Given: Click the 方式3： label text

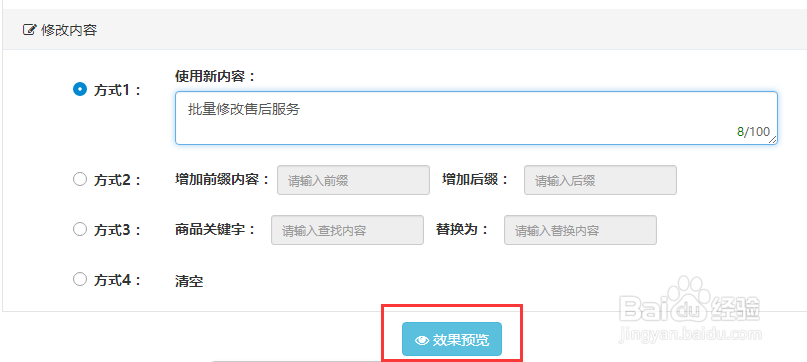Looking at the screenshot, I should (x=117, y=230).
